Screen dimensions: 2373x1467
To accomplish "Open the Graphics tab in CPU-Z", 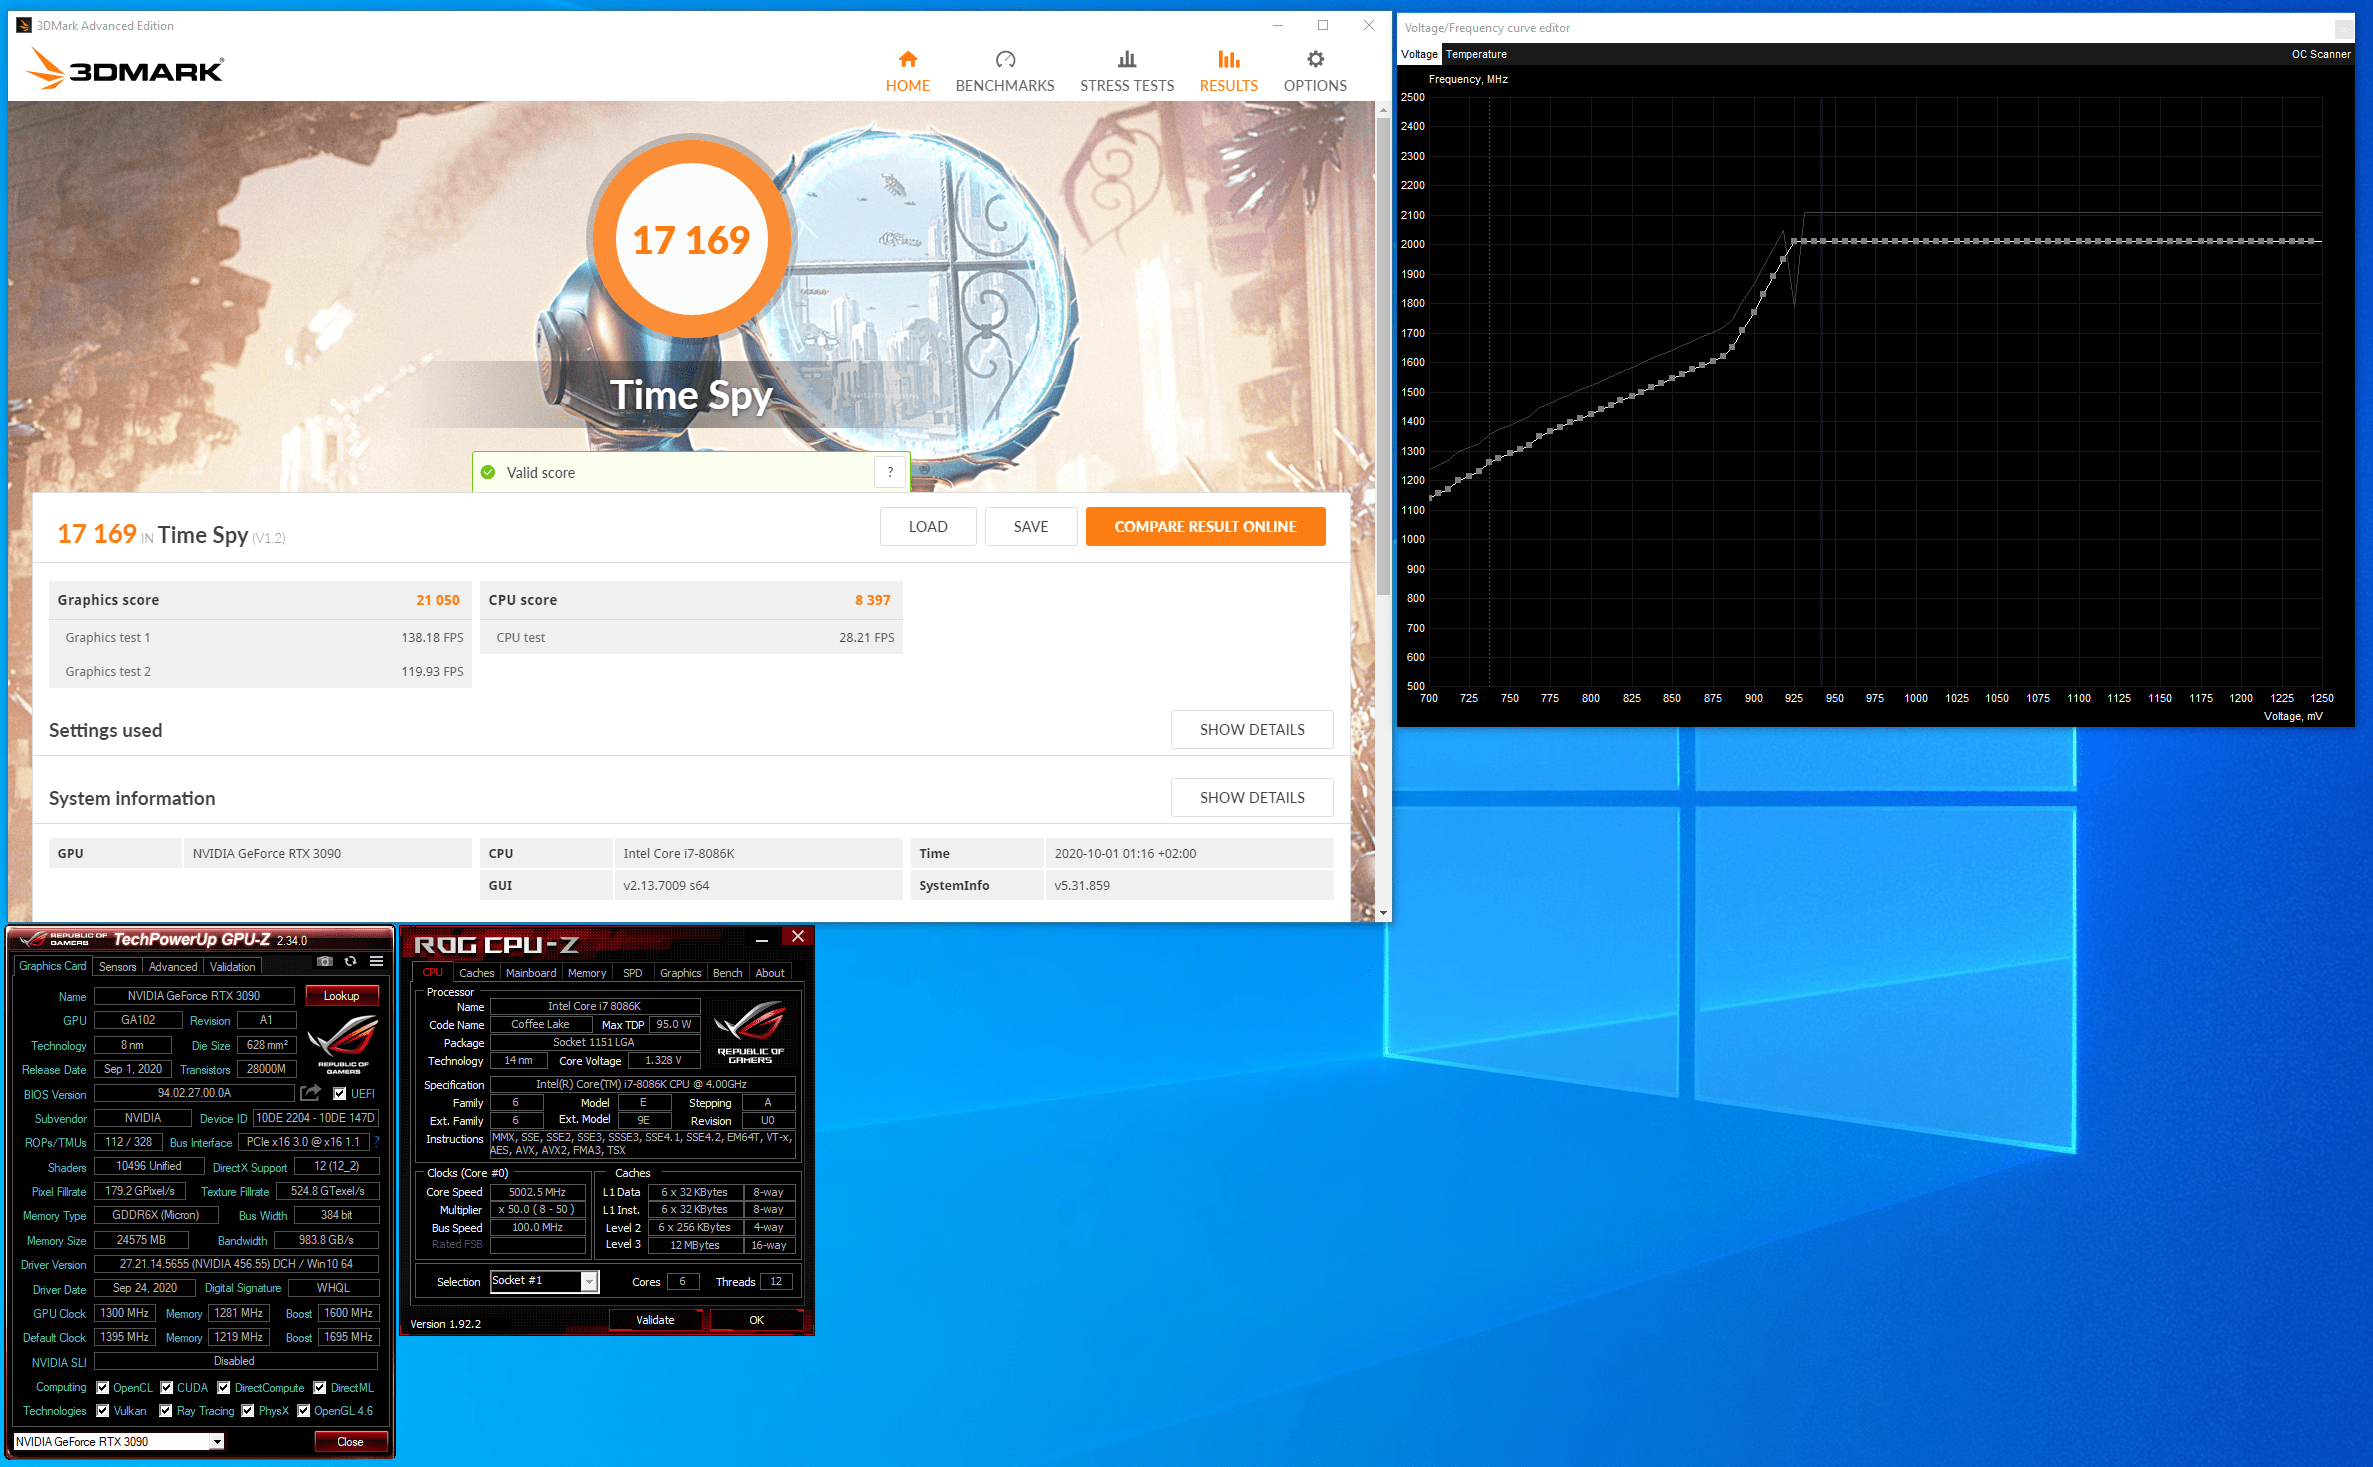I will coord(680,973).
